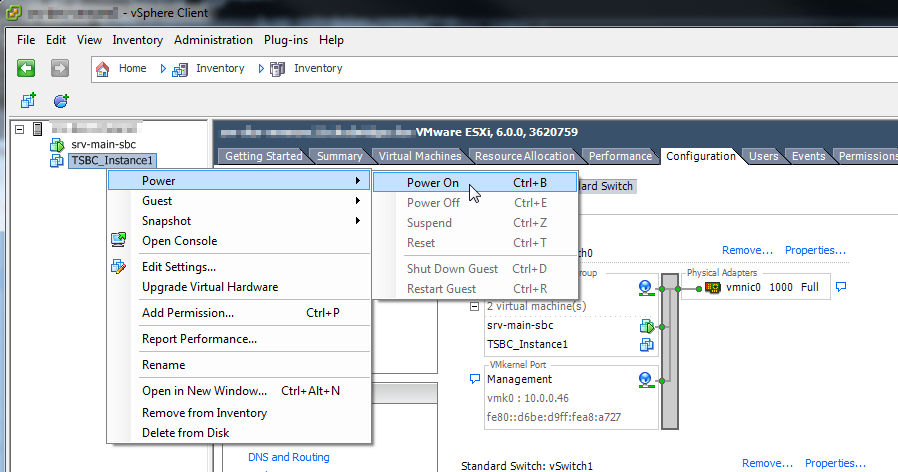Viewport: 898px width, 472px height.
Task: Click the VM icon for TSBC_Instance1 in diagram
Action: pos(647,345)
